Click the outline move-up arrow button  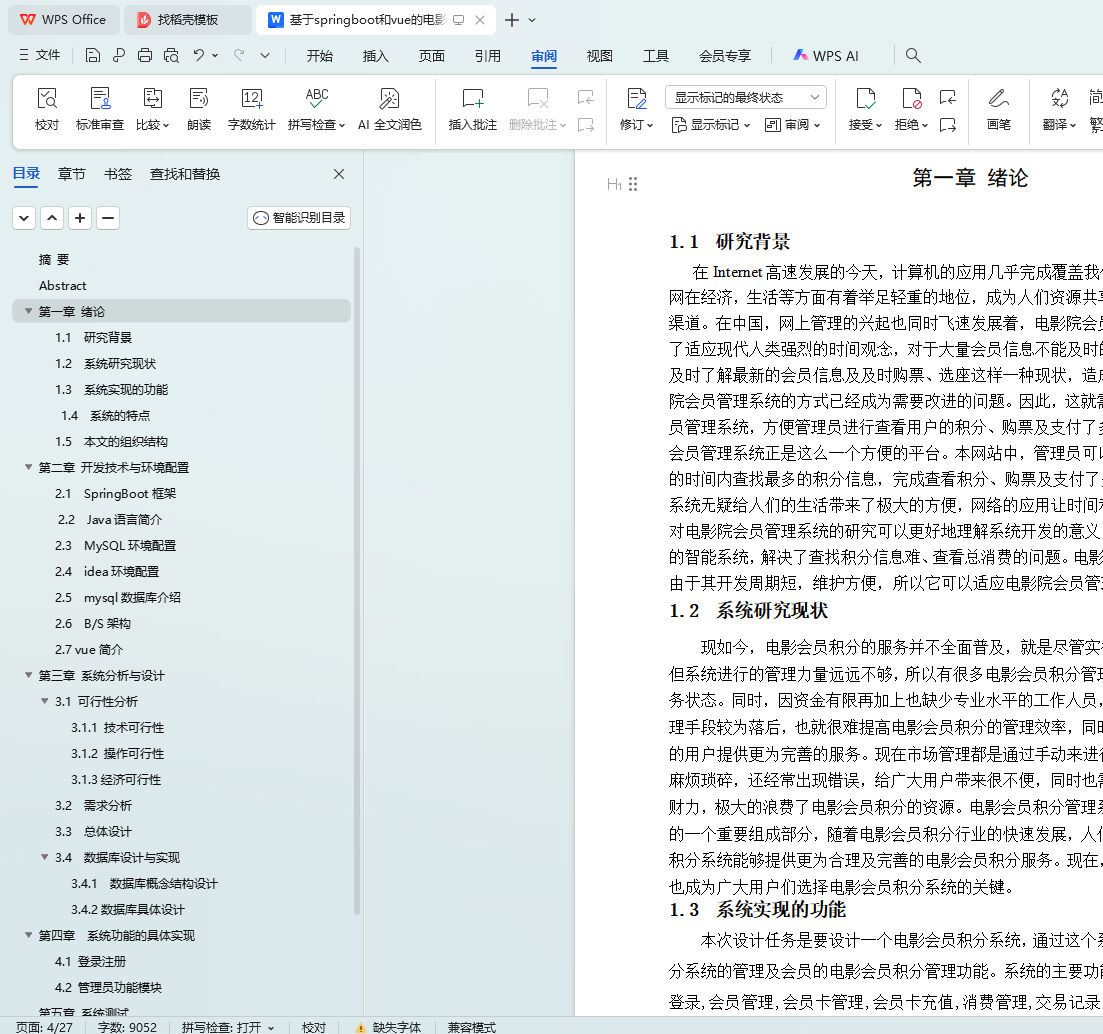click(52, 218)
